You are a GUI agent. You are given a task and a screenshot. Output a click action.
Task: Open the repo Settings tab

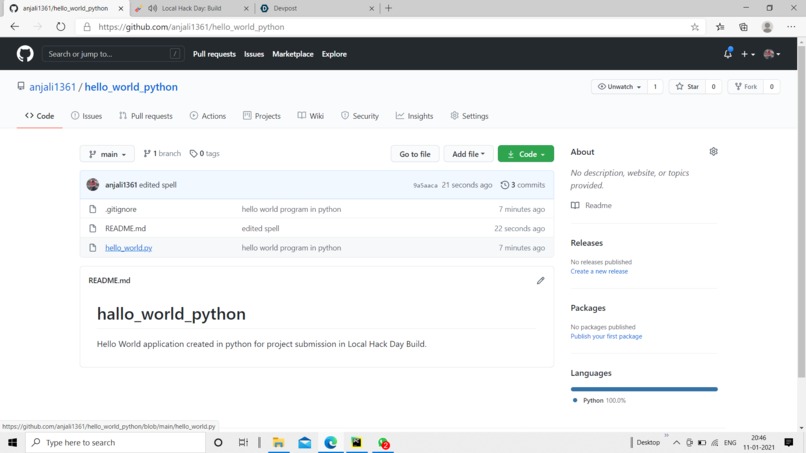(x=469, y=116)
